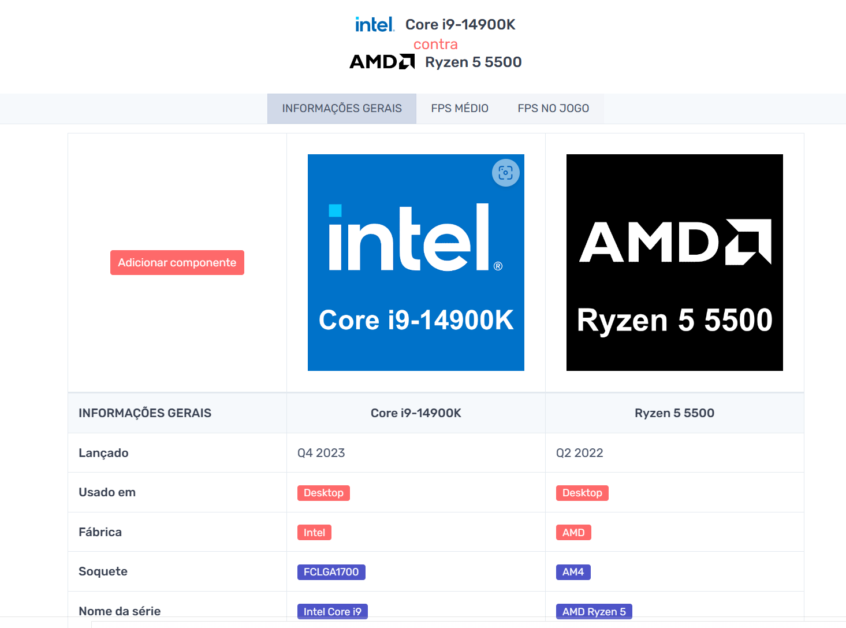Click the Lançado row label
The image size is (846, 628).
coord(104,453)
